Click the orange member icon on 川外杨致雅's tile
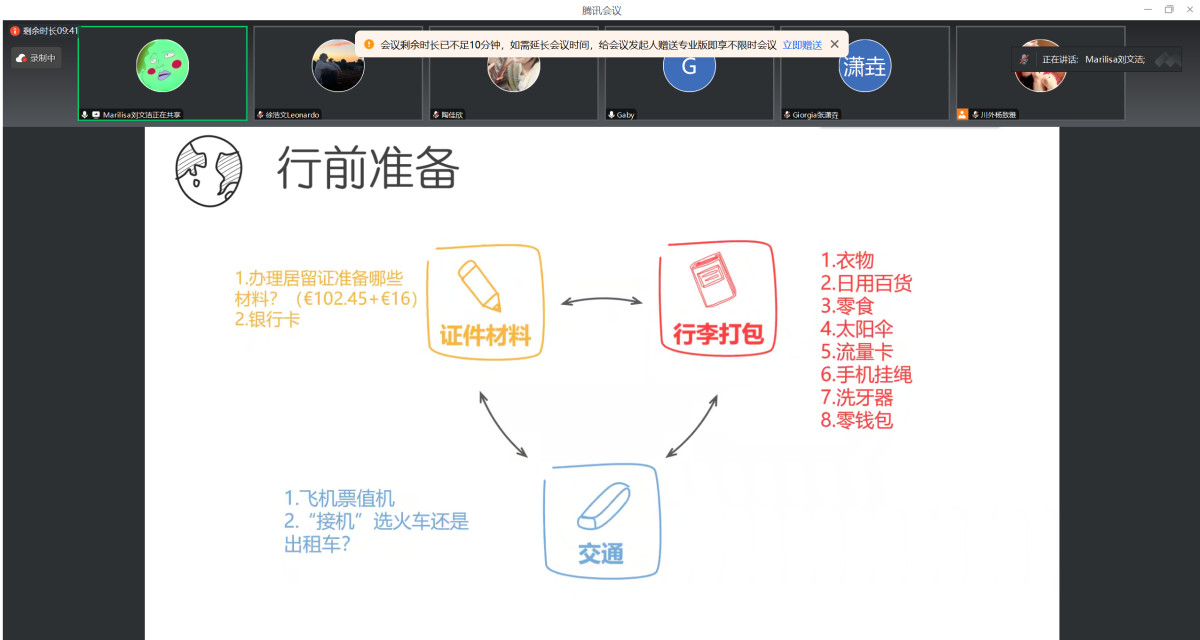Viewport: 1200px width, 640px height. pos(963,114)
